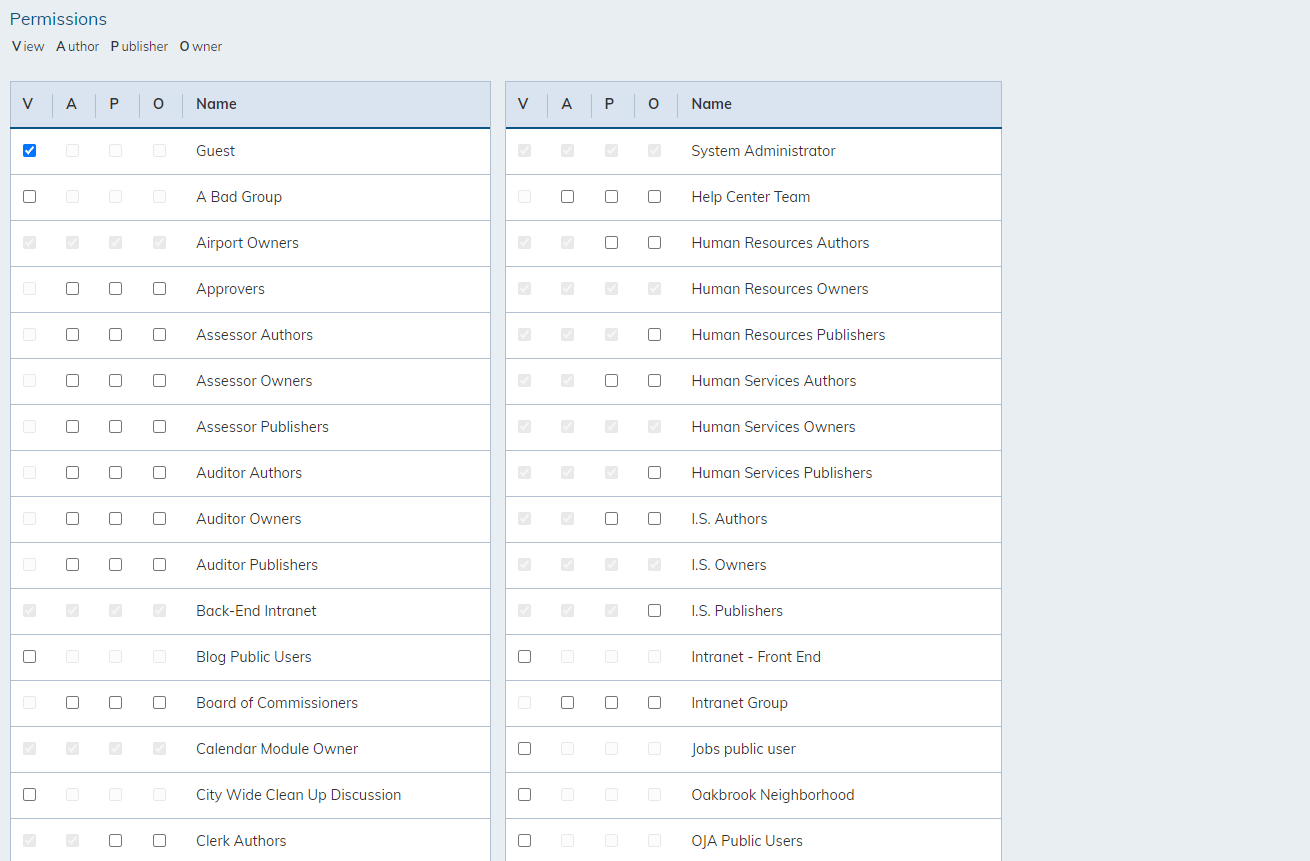Viewport: 1310px width, 861px height.
Task: Enable Author permission for Auditor Authors
Action: [x=72, y=473]
